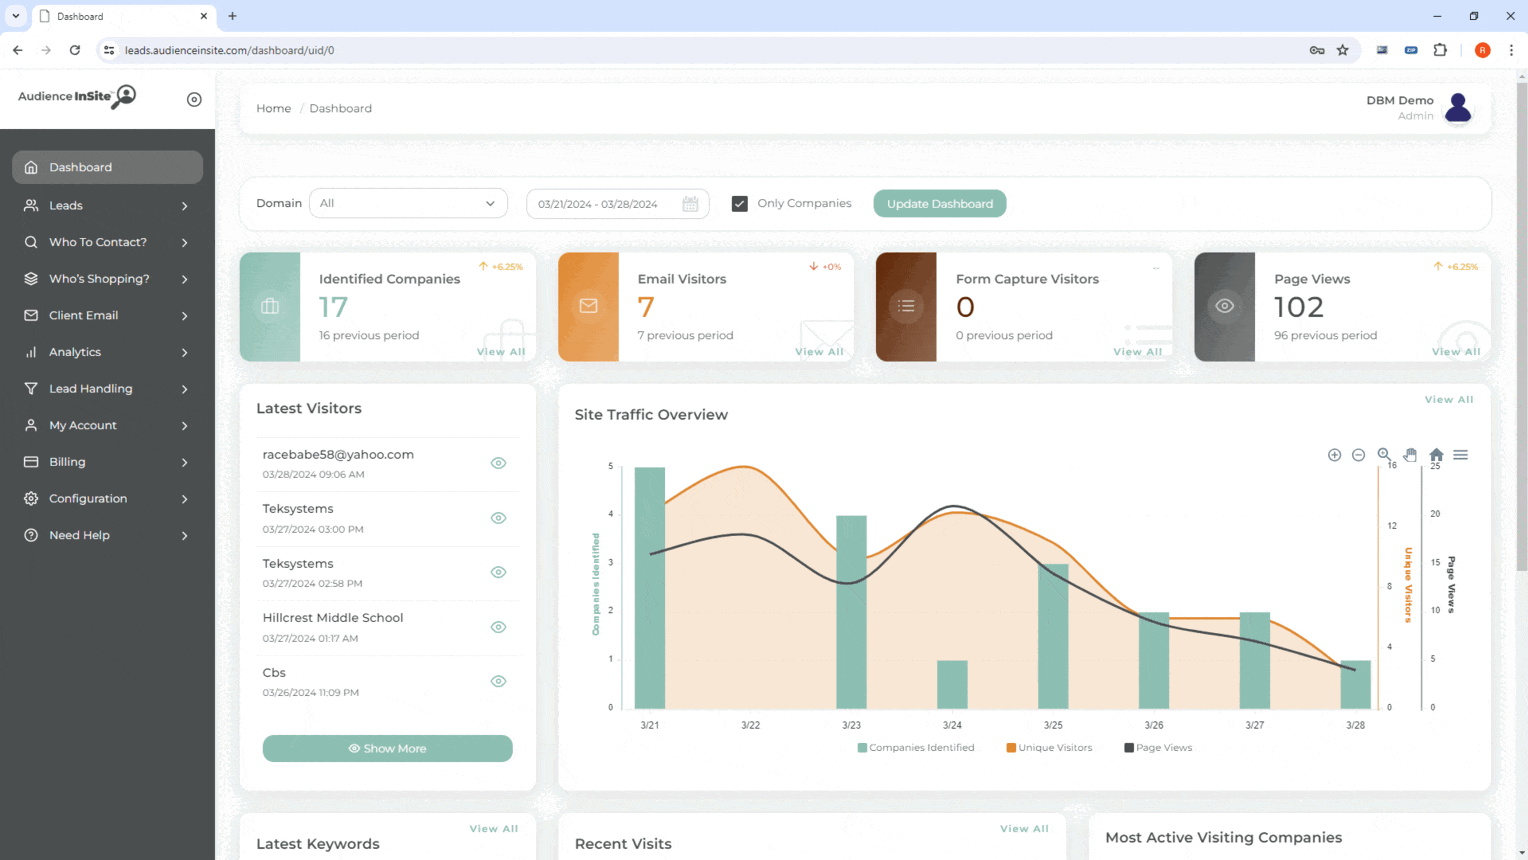Activate the chart panning hand tool

(1410, 455)
